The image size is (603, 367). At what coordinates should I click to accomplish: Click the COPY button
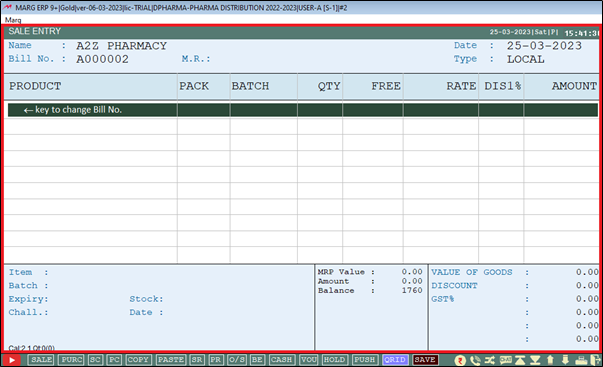click(x=138, y=360)
